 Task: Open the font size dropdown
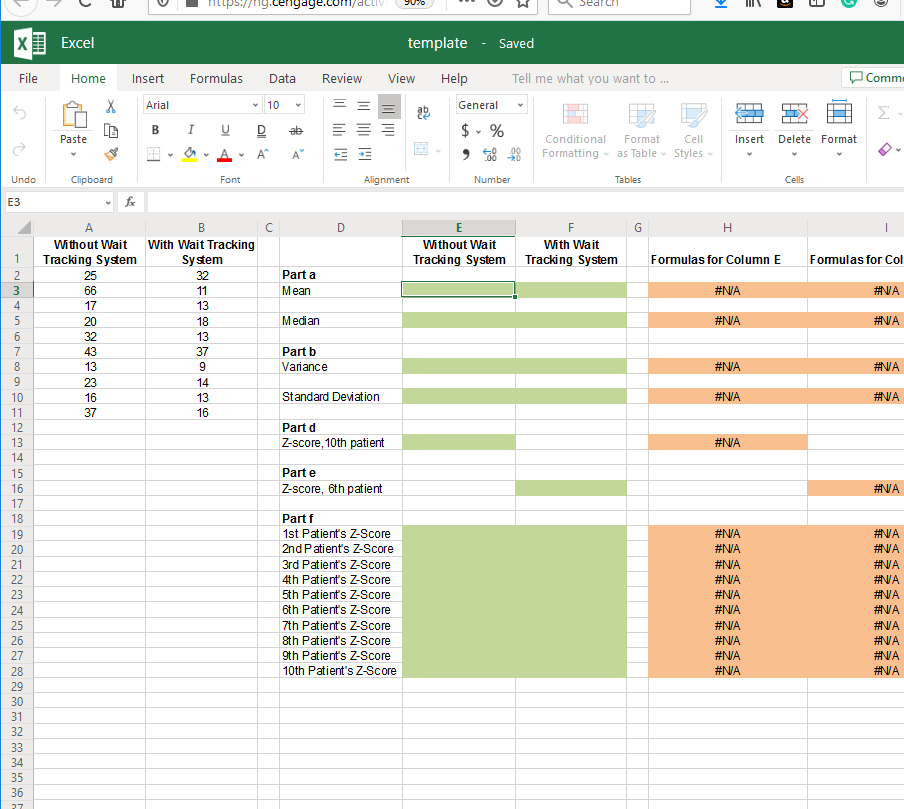[296, 104]
